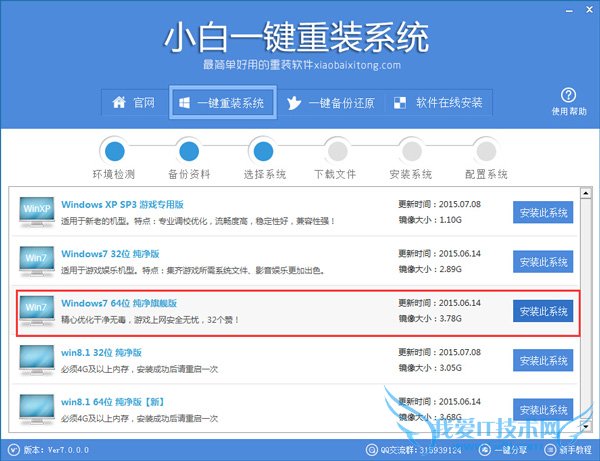Click the 一键分享 share icon

click(485, 450)
